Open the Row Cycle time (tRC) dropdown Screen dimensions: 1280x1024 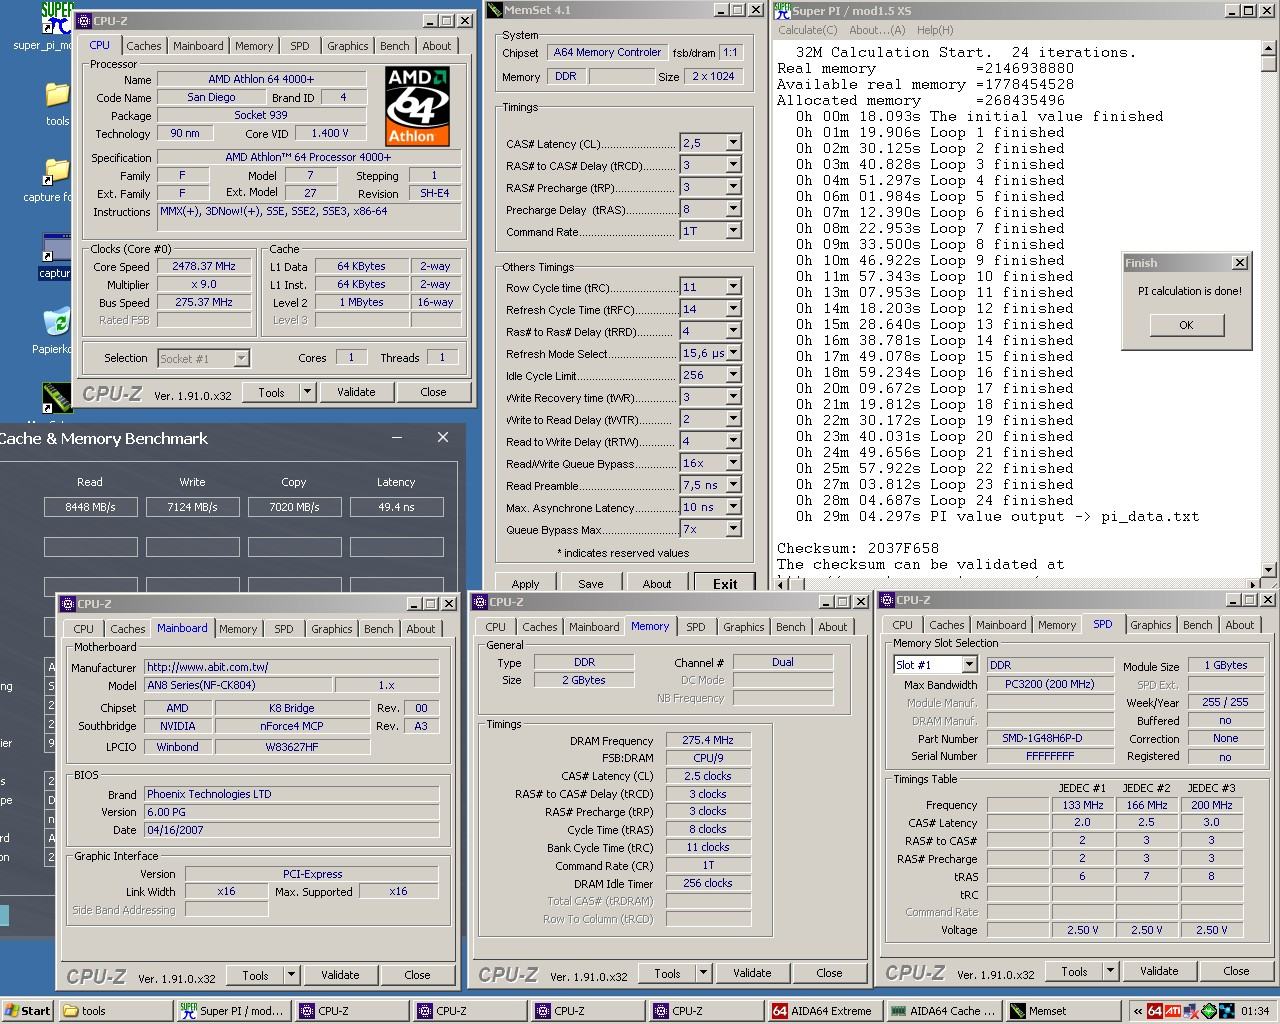733,287
